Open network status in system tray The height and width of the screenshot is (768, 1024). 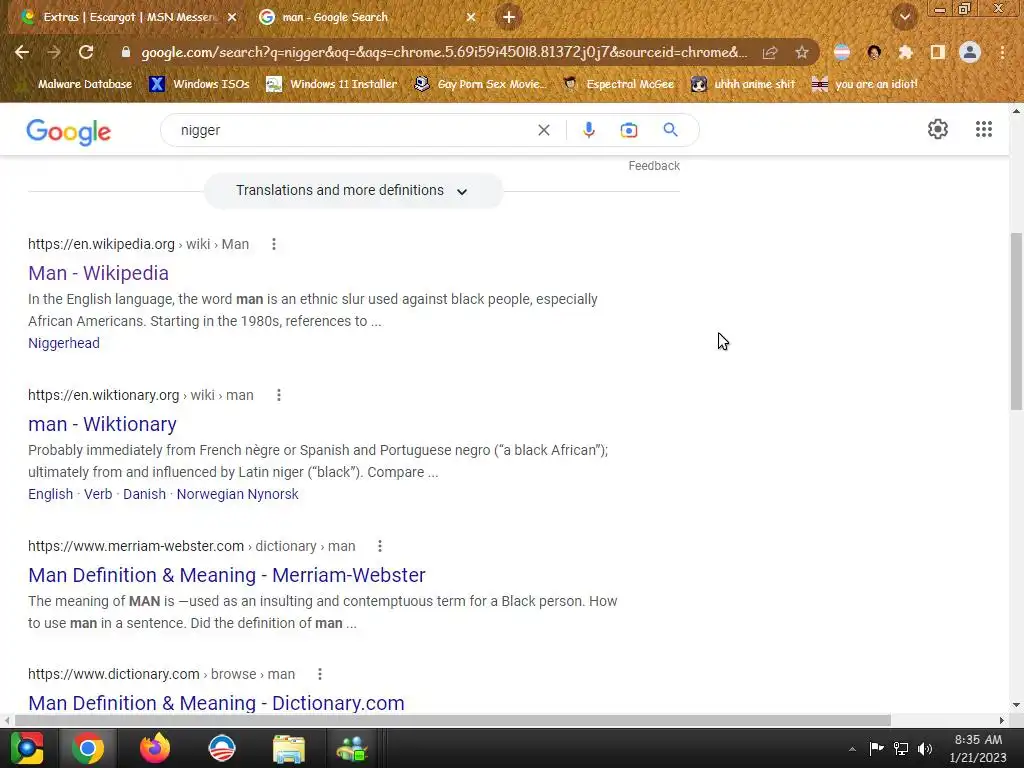(x=901, y=749)
